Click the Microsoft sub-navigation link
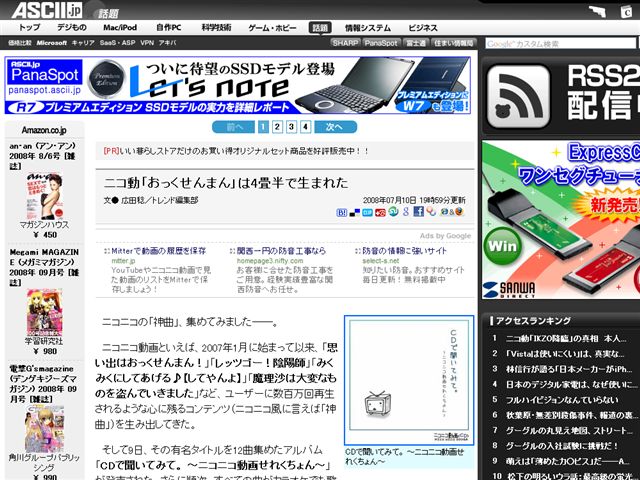The height and width of the screenshot is (480, 640). click(51, 42)
